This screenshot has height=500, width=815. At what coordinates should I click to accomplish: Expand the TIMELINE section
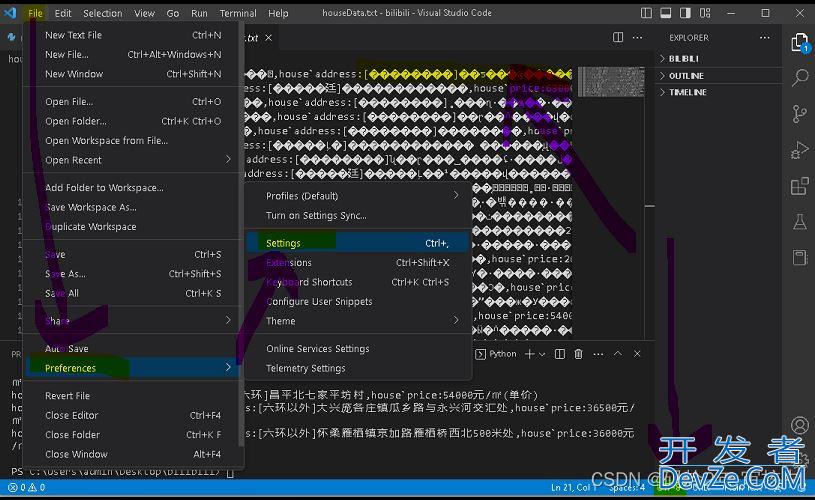coord(718,93)
